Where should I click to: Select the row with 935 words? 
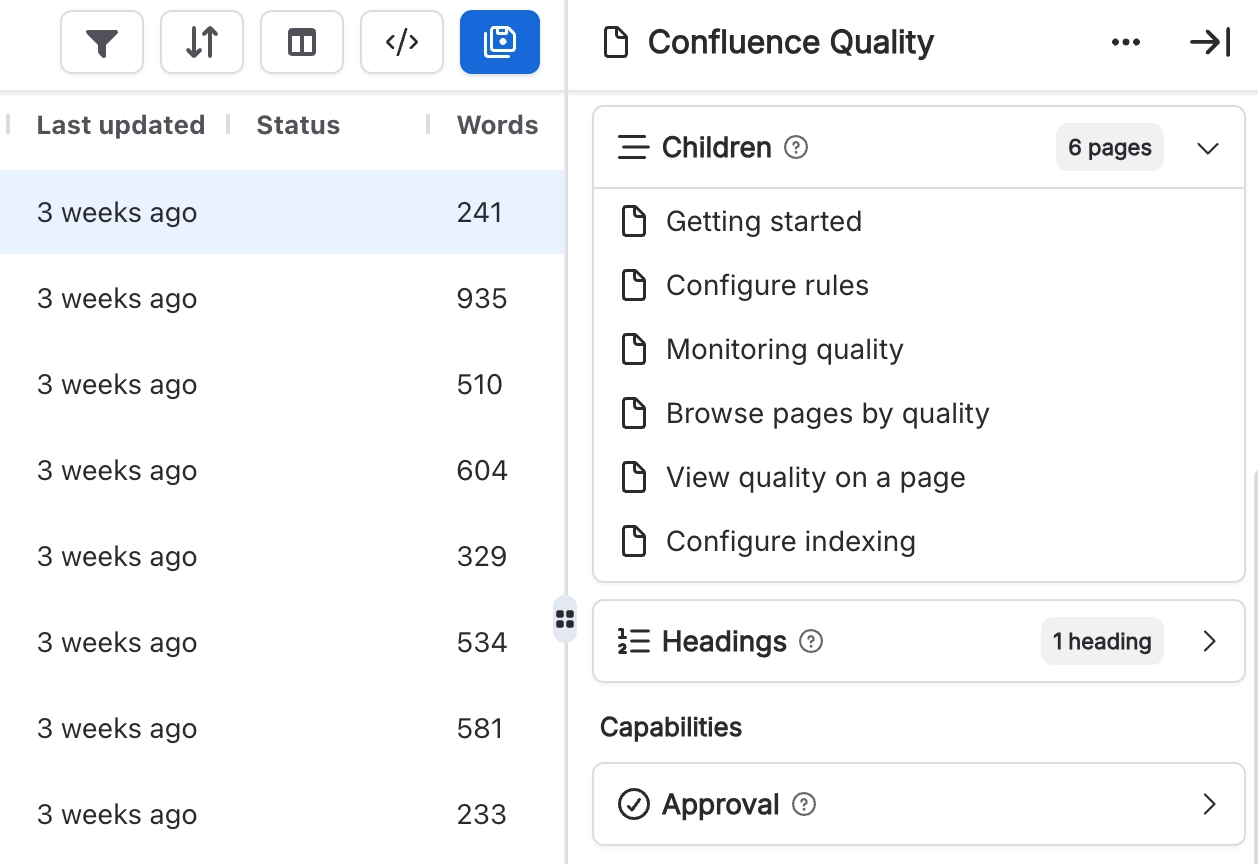(282, 298)
